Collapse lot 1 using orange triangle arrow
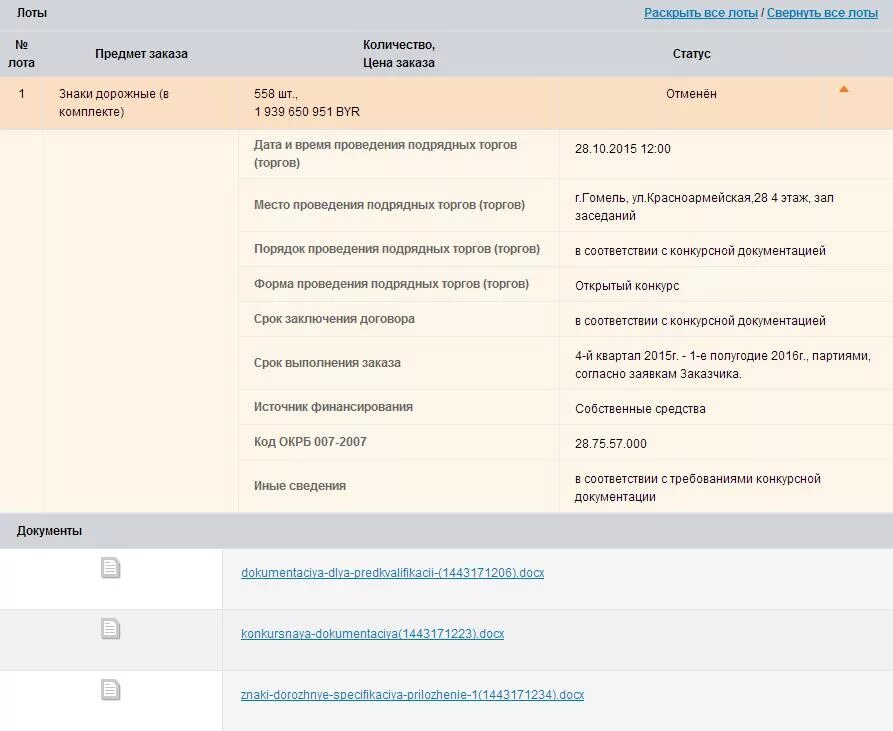Screen dimensions: 893x731 (x=843, y=89)
